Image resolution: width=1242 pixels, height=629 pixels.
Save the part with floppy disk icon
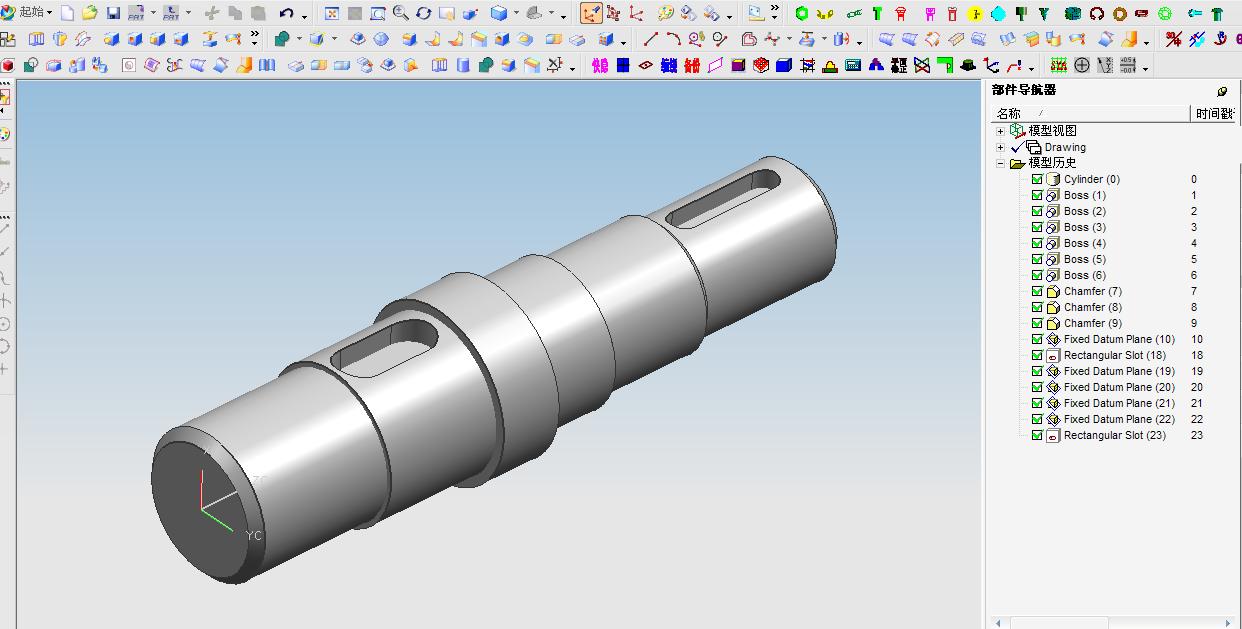coord(113,13)
